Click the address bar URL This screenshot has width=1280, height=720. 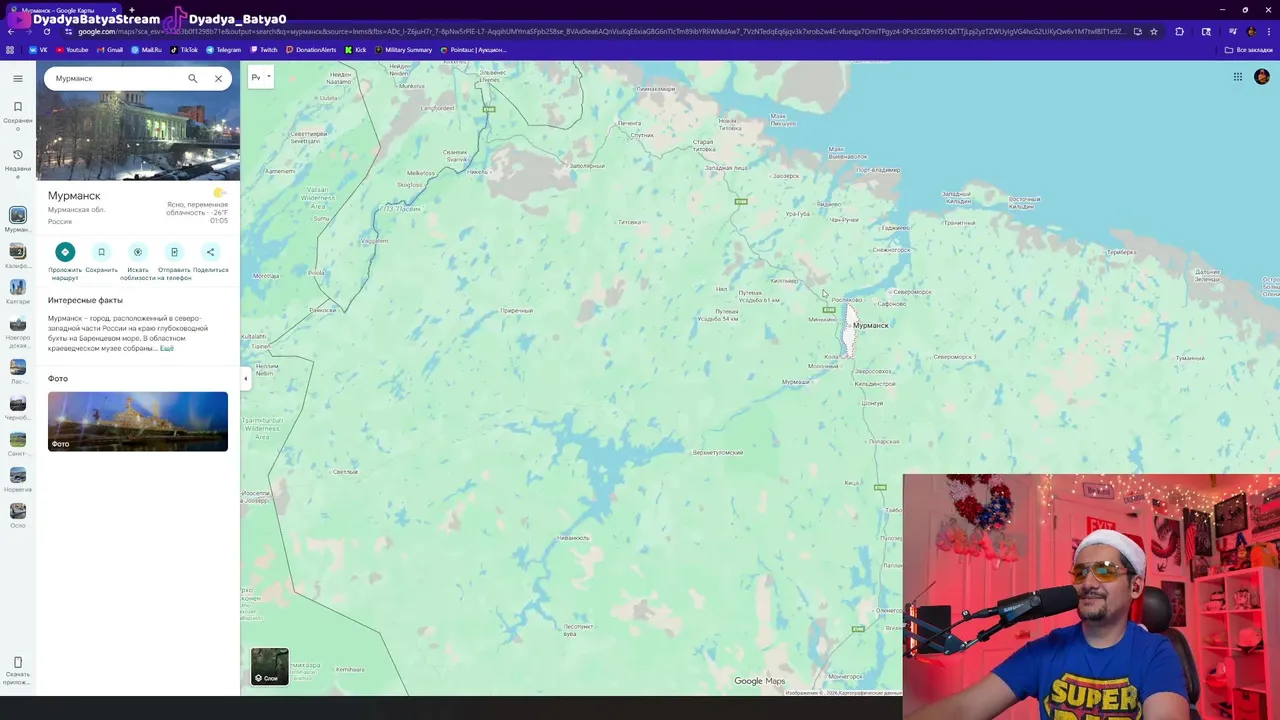click(600, 31)
